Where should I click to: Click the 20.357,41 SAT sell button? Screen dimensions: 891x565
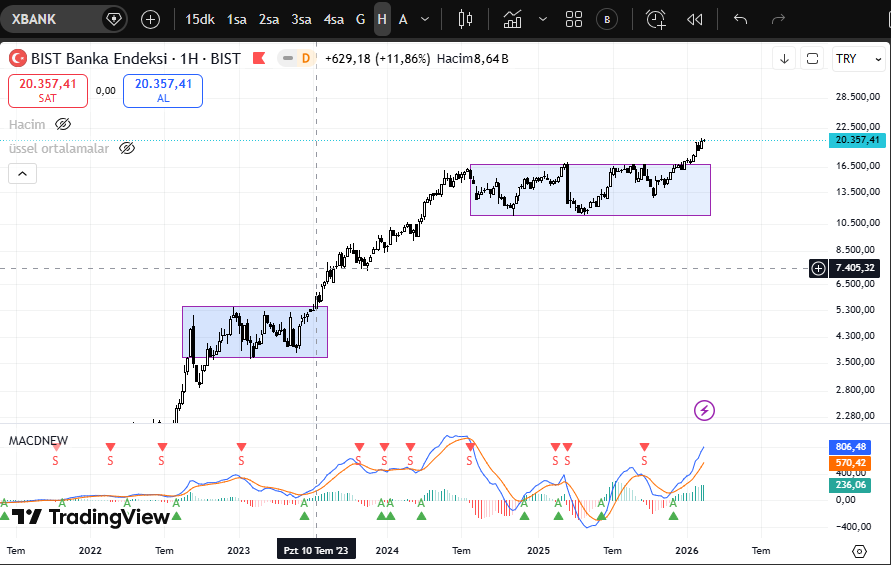pos(48,90)
